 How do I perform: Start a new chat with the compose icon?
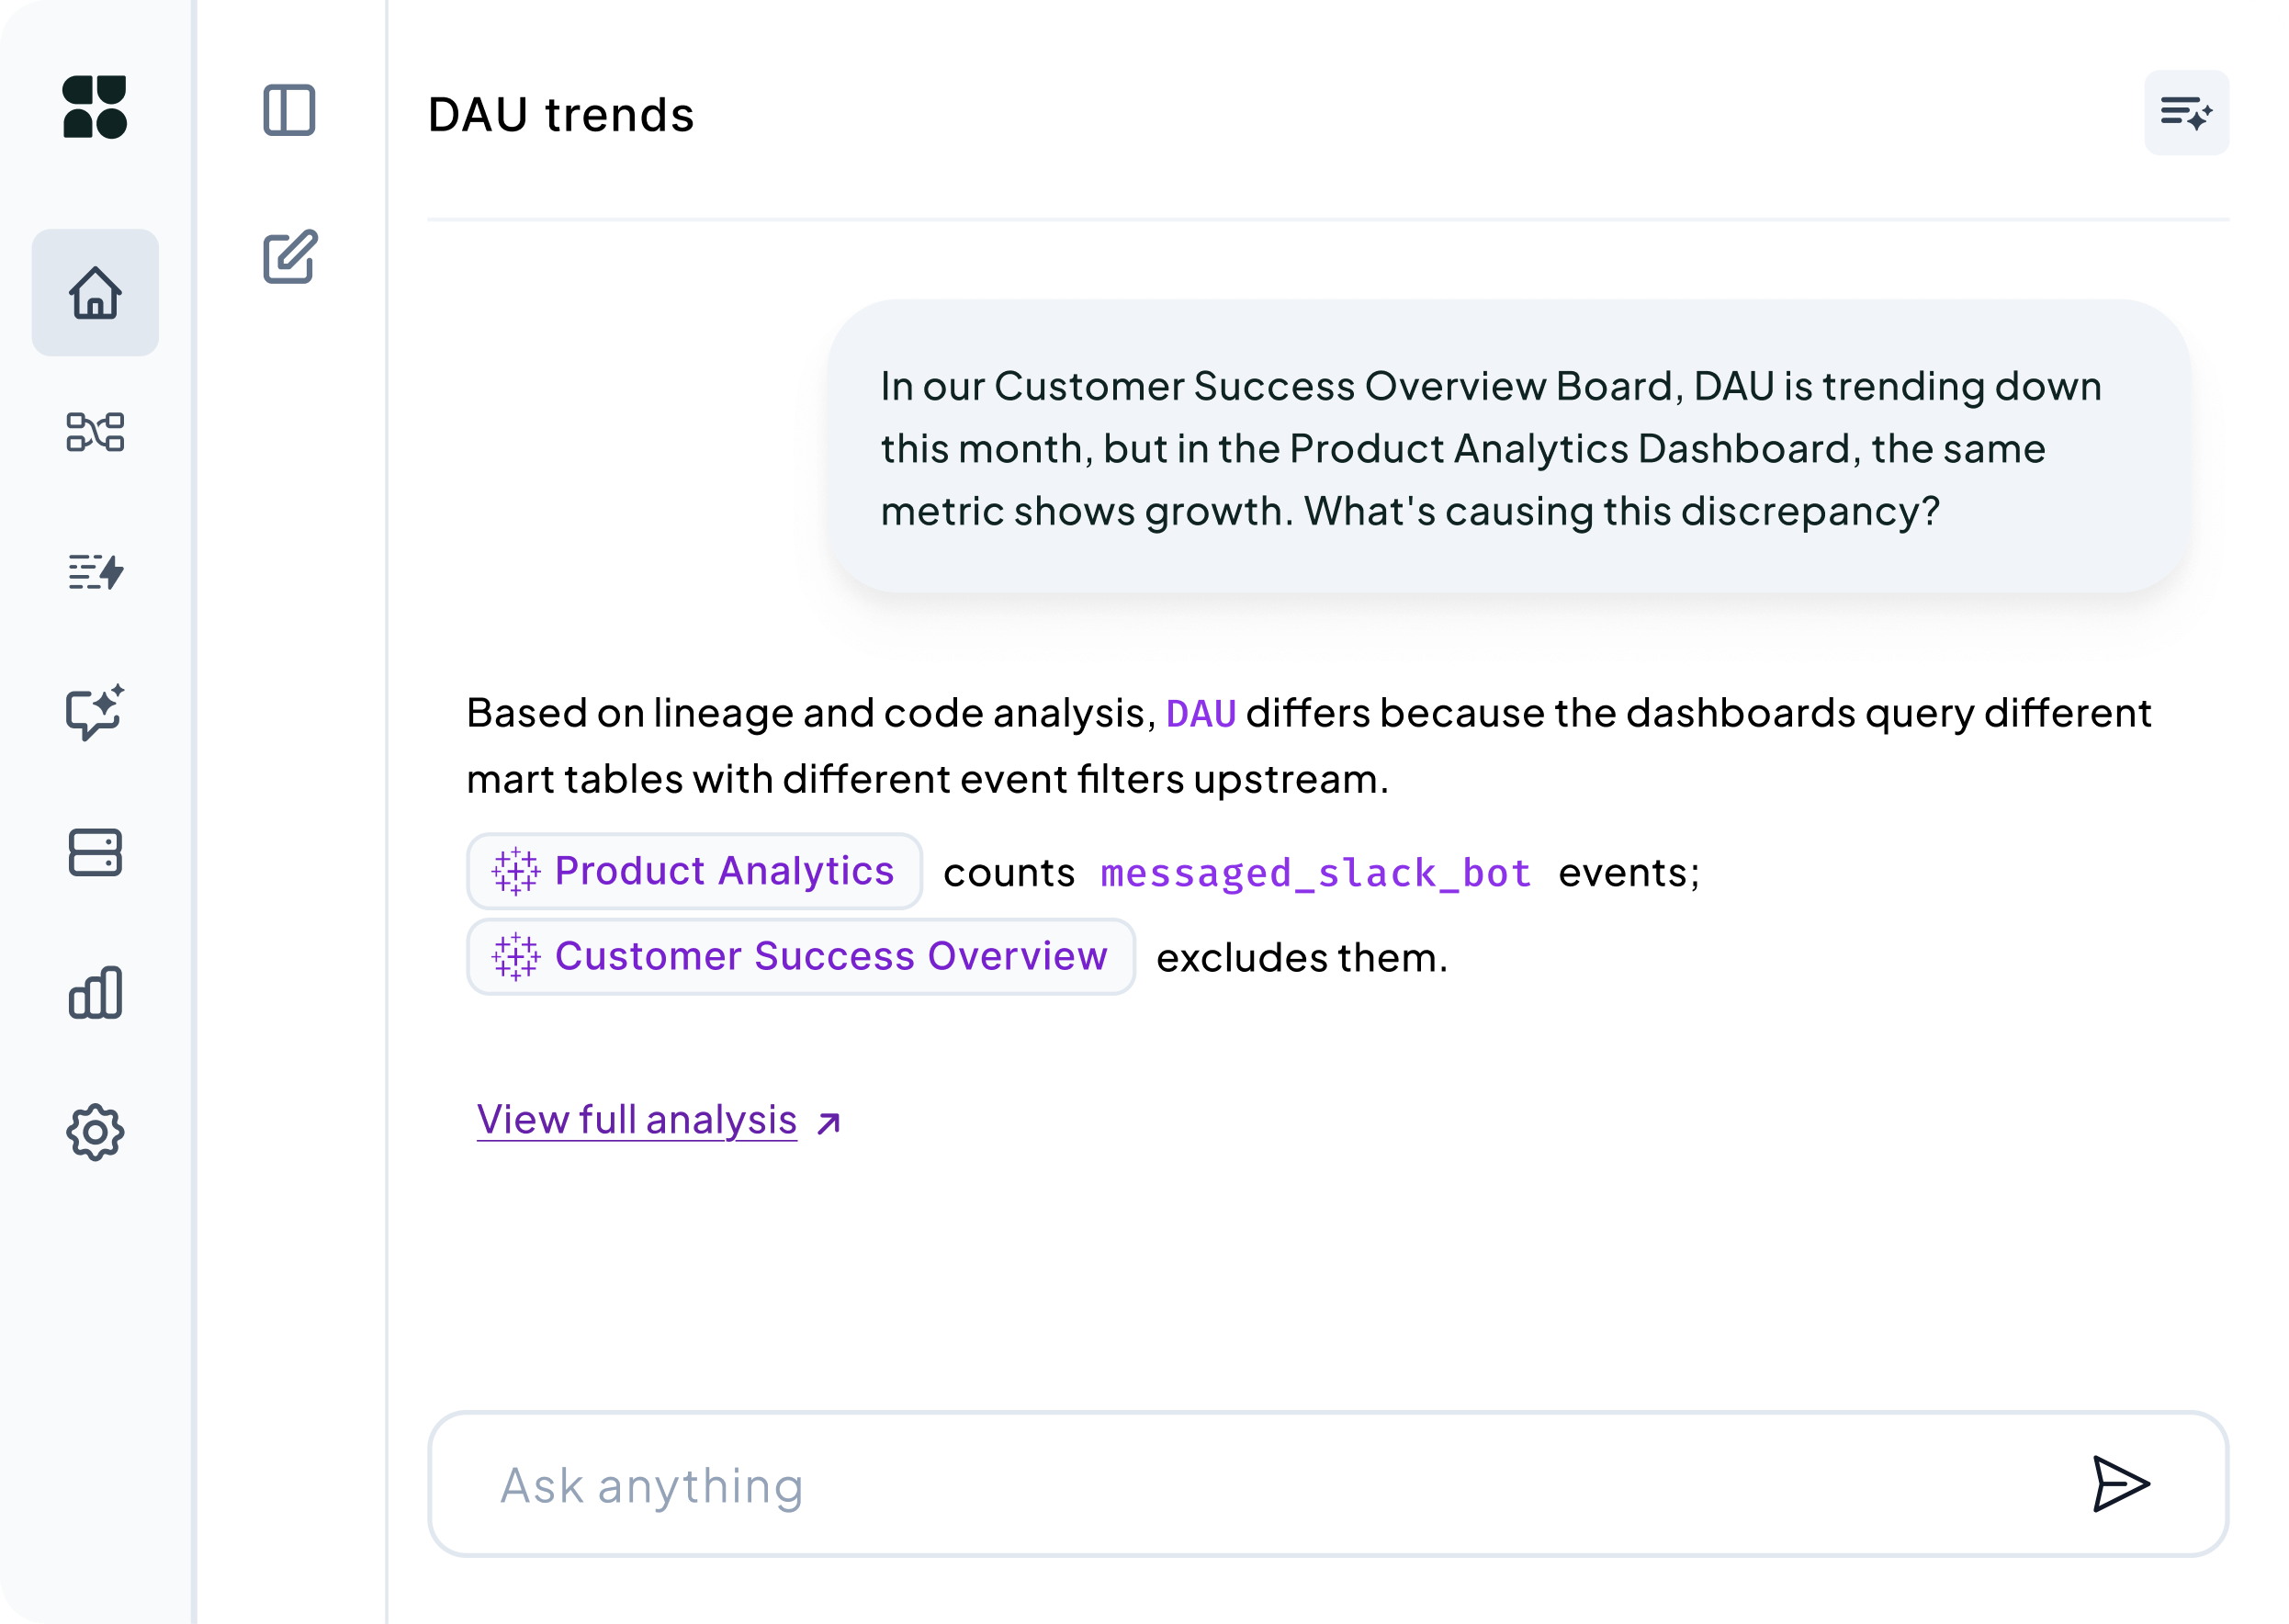pos(291,258)
